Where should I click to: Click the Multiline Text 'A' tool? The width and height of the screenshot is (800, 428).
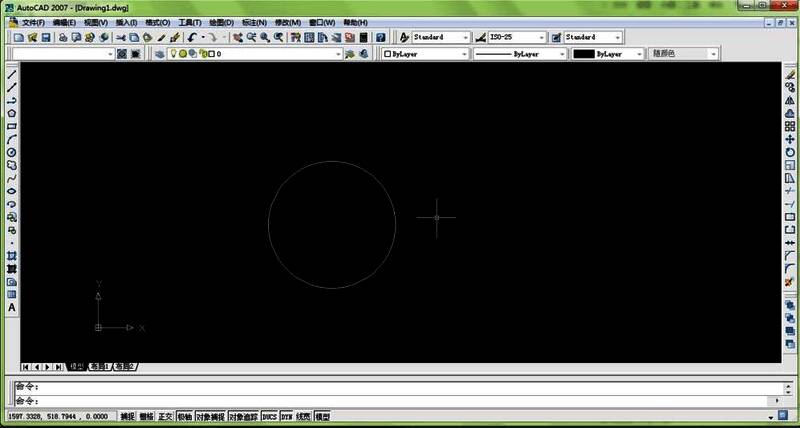(x=12, y=308)
